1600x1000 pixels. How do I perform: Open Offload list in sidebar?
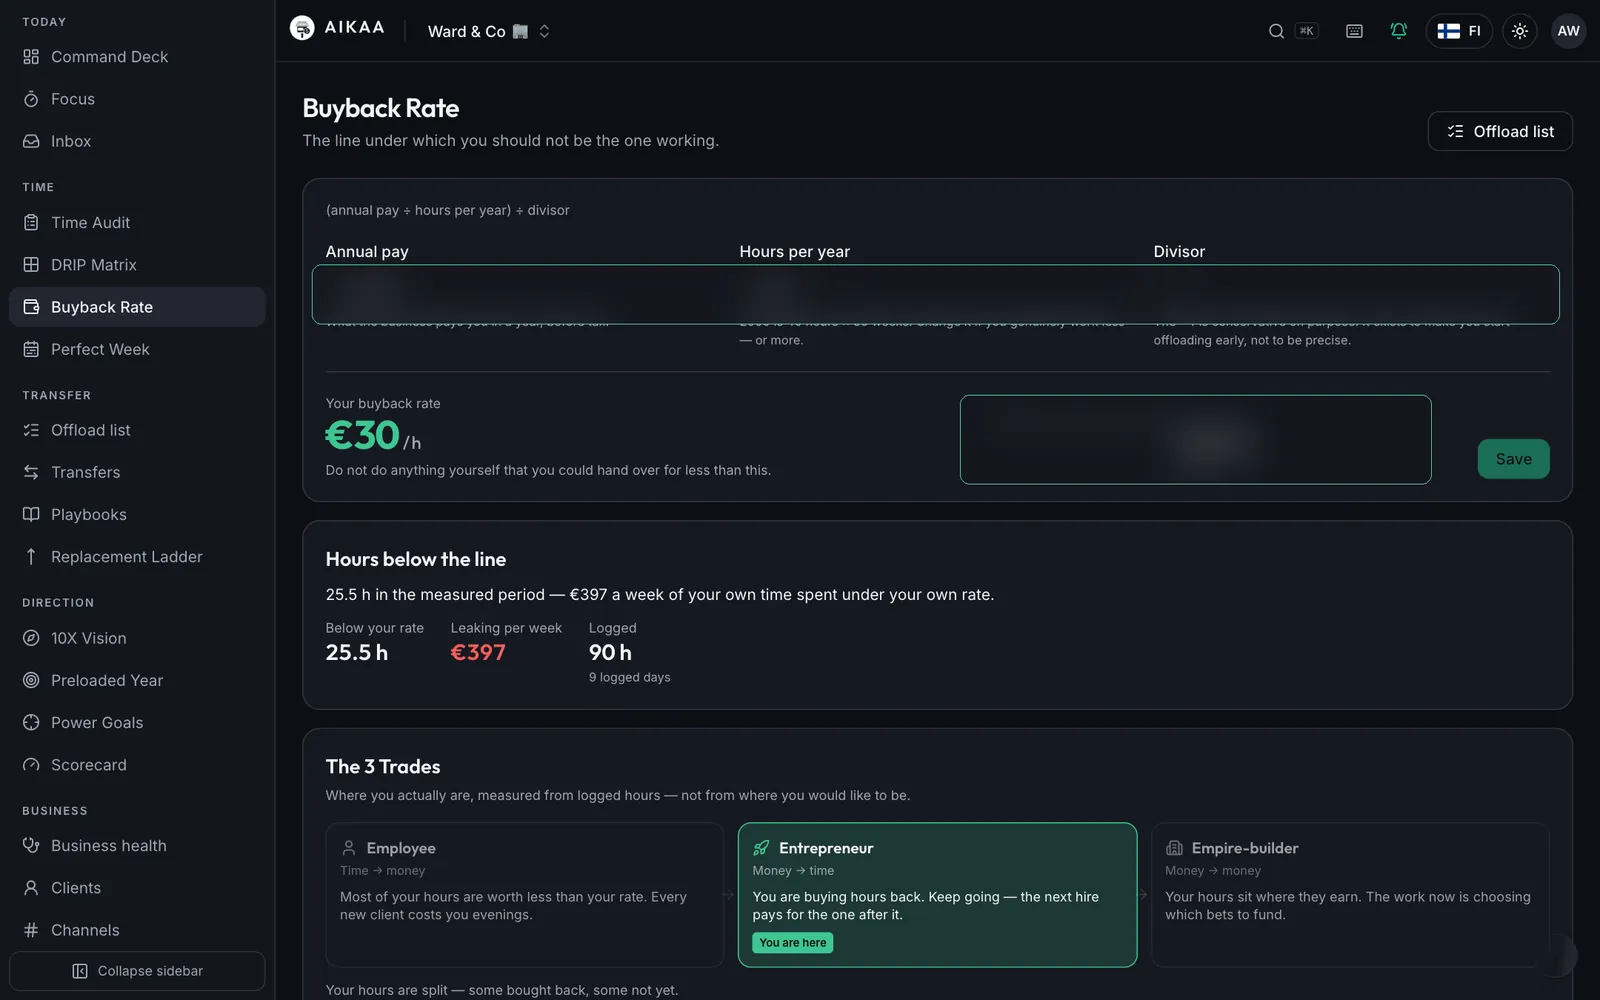(x=137, y=430)
